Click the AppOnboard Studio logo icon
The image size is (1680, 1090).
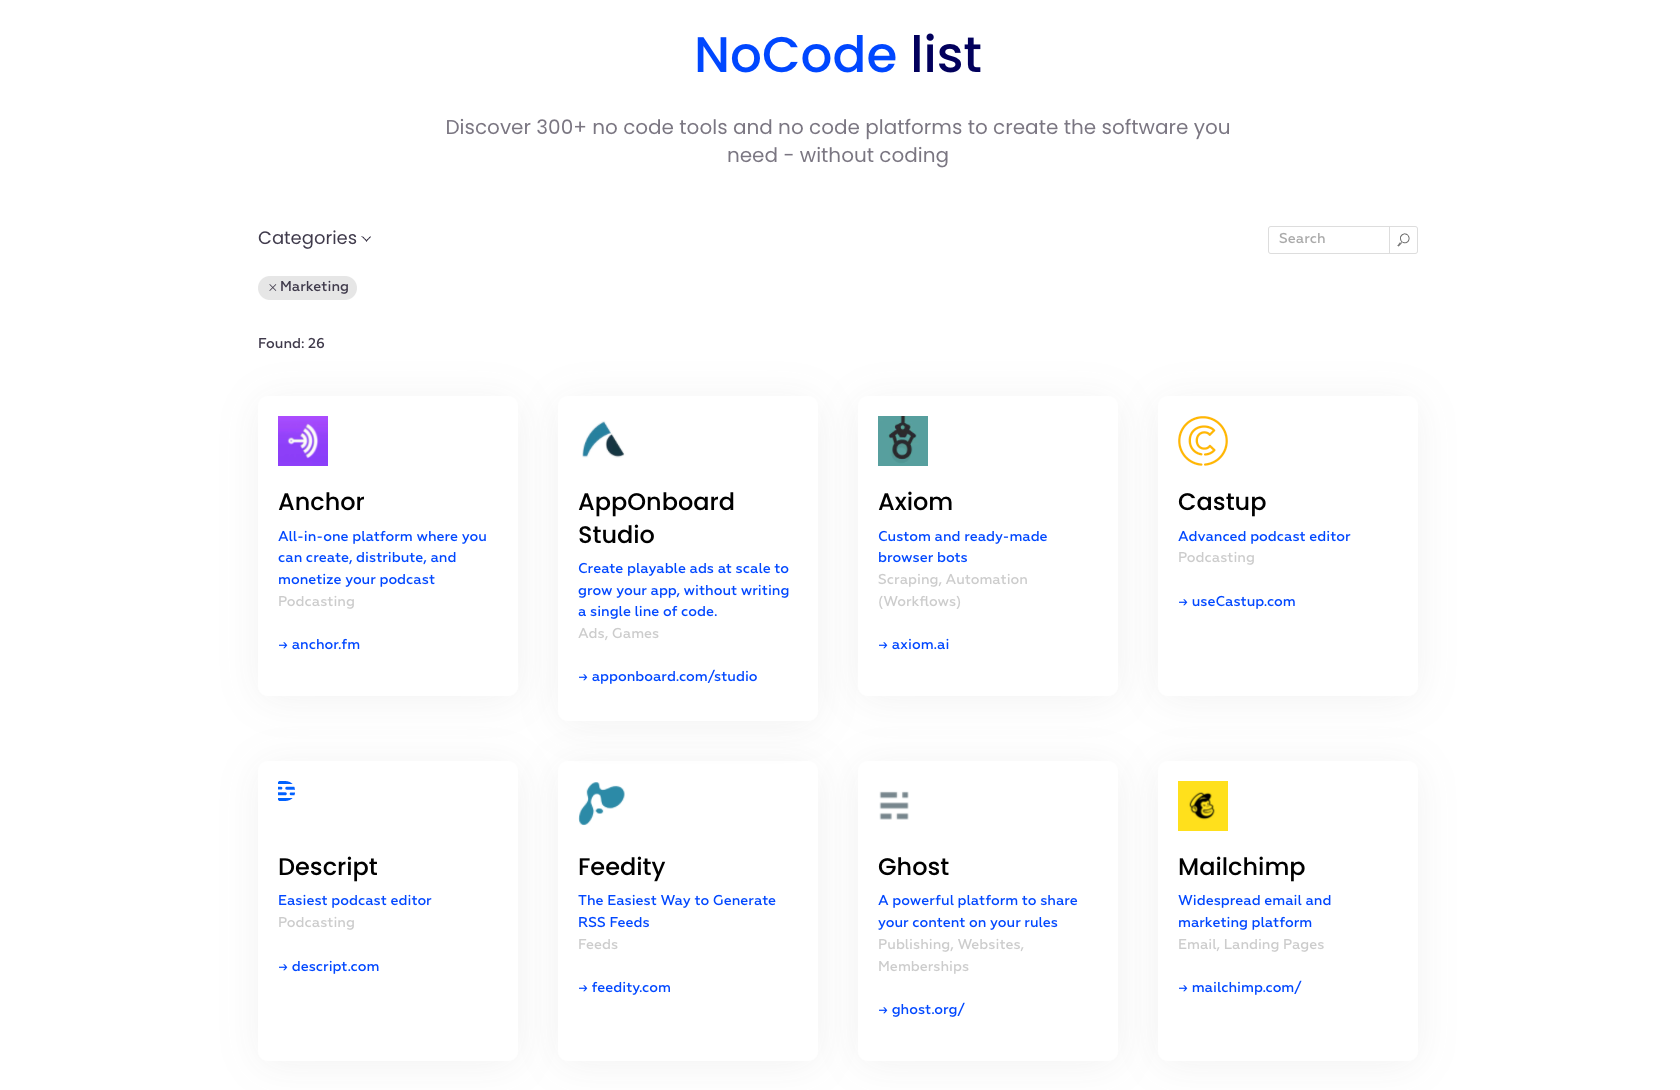pos(603,441)
